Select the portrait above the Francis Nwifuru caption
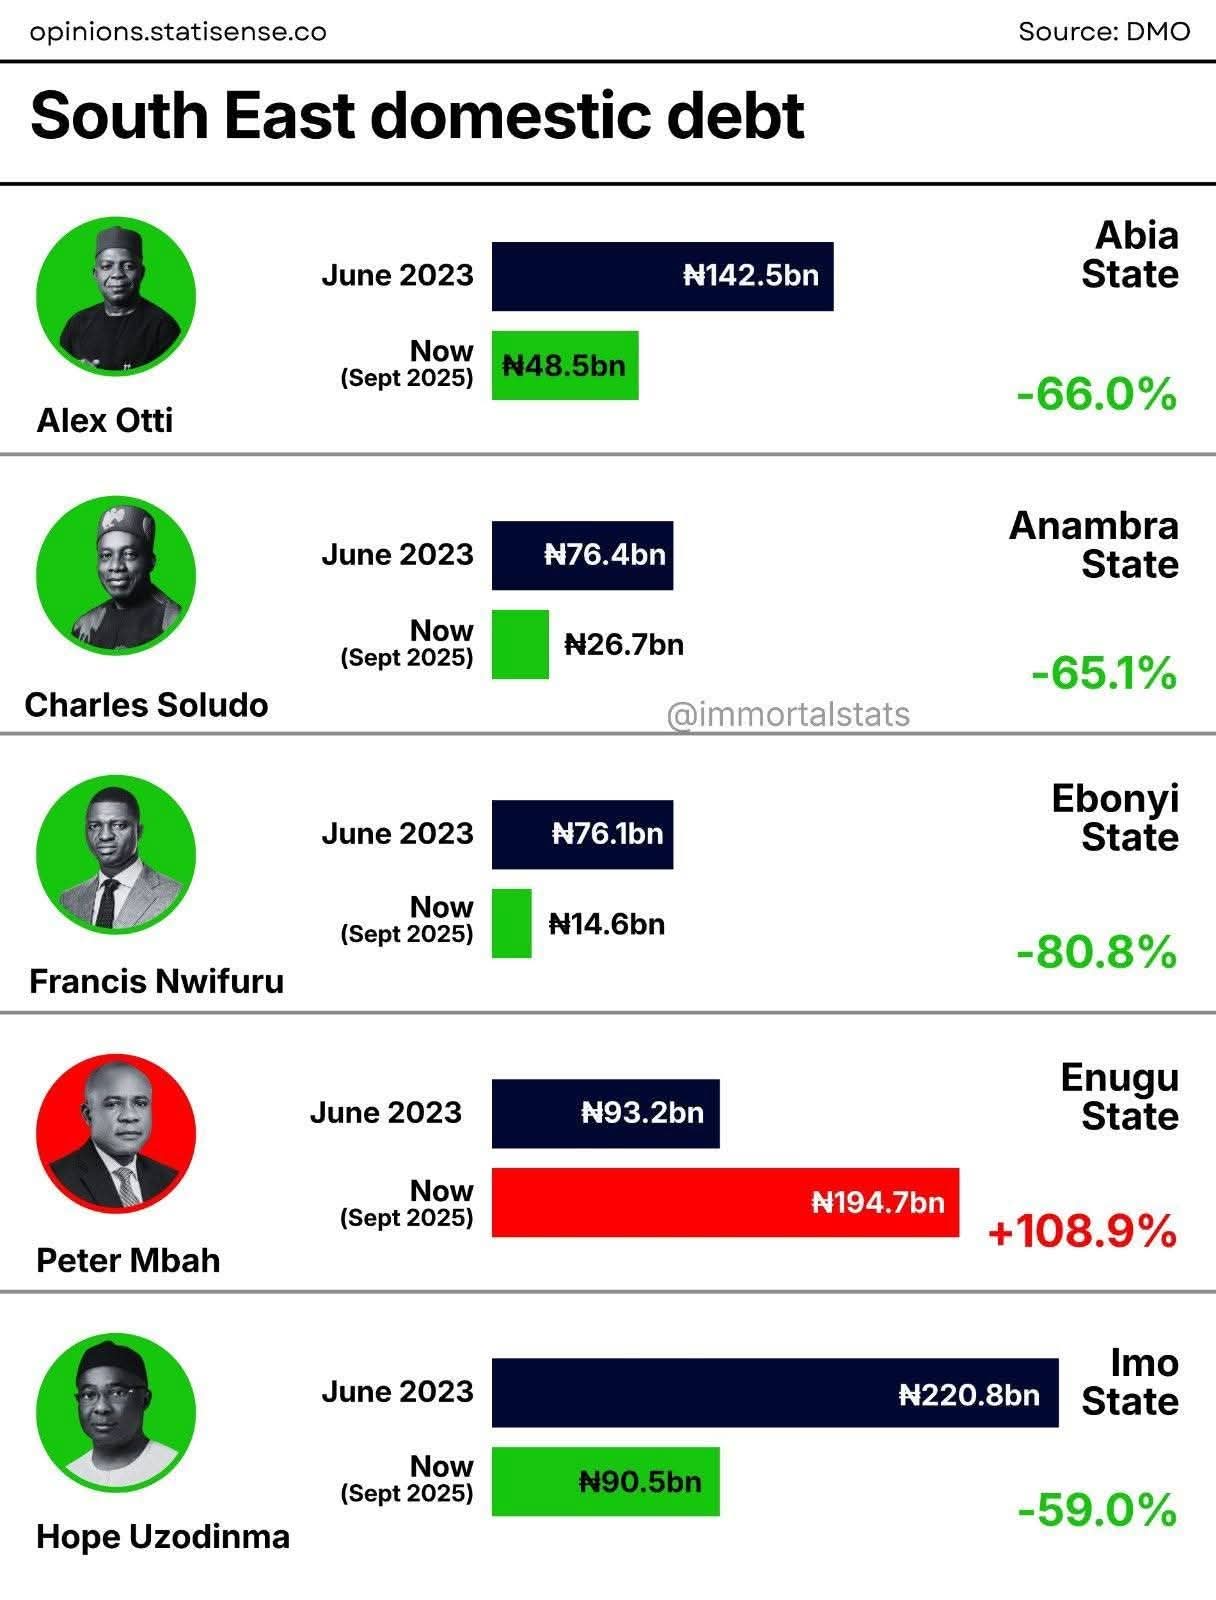This screenshot has width=1216, height=1600. (115, 854)
